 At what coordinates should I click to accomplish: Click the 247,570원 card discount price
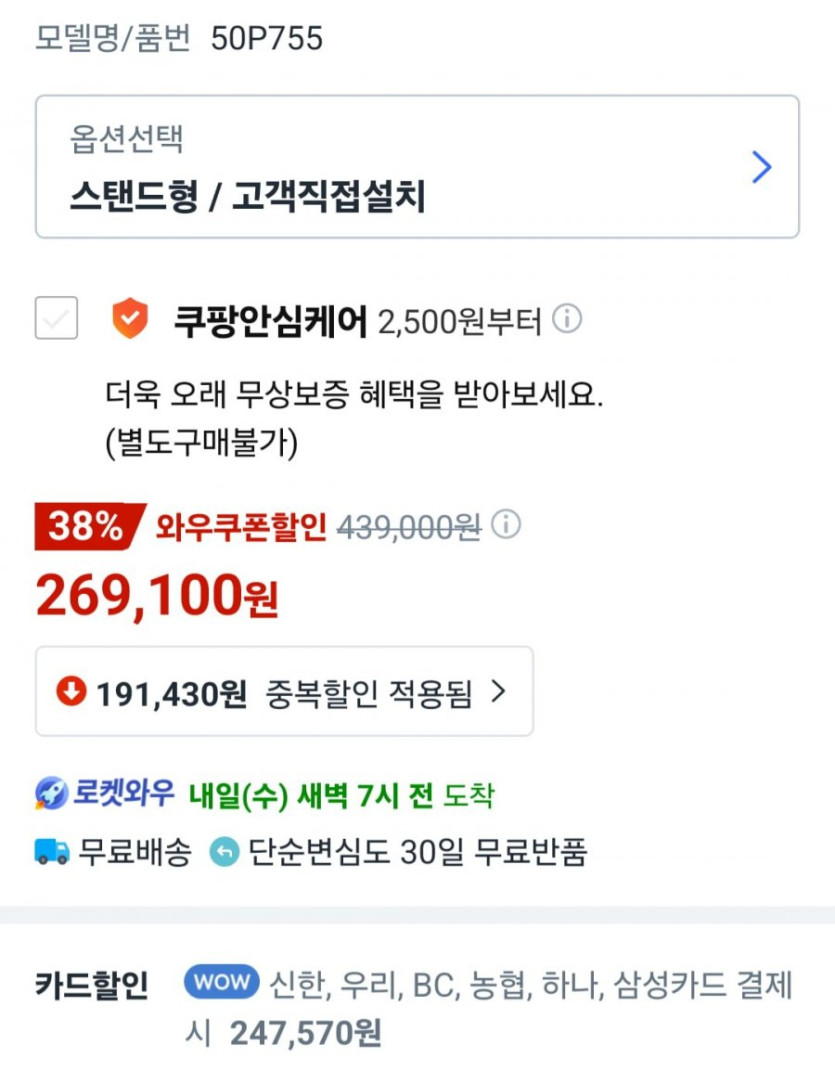[306, 1033]
